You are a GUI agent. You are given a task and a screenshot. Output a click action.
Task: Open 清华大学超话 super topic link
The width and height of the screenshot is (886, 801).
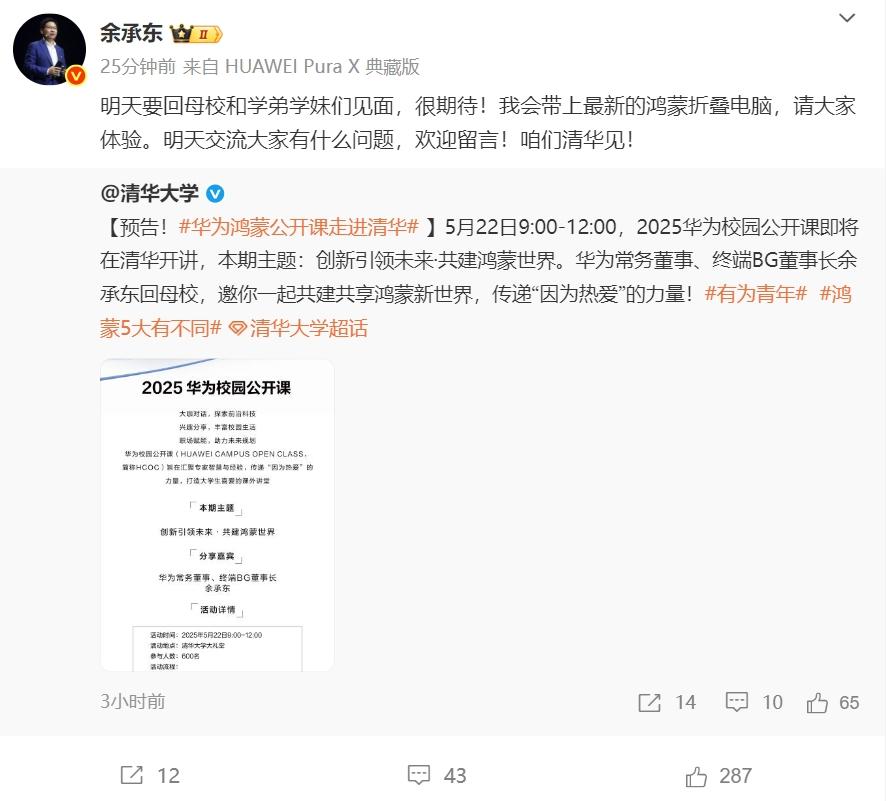309,328
